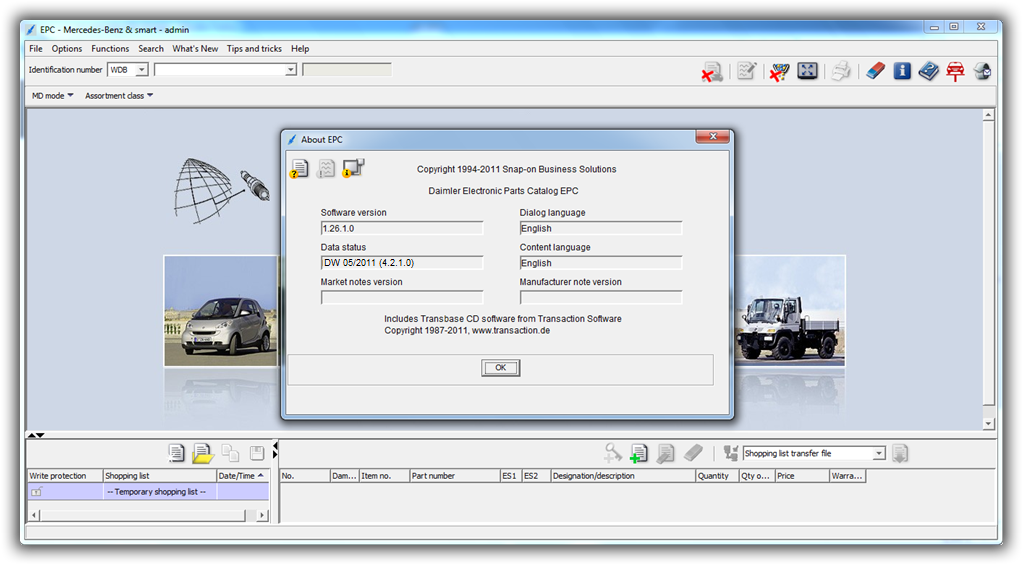Viewport: 1023px width, 565px height.
Task: Click the transfer connection icon
Action: pos(731,453)
